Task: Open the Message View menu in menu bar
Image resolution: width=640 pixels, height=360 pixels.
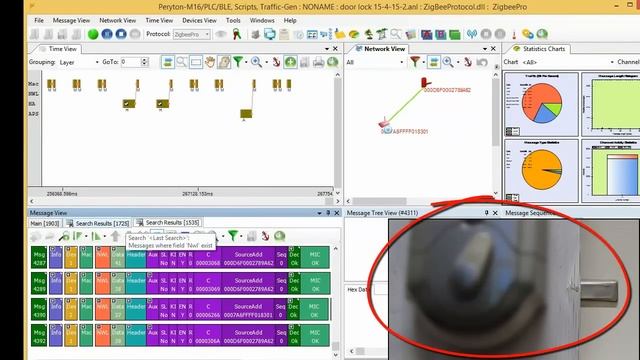Action: coord(71,20)
